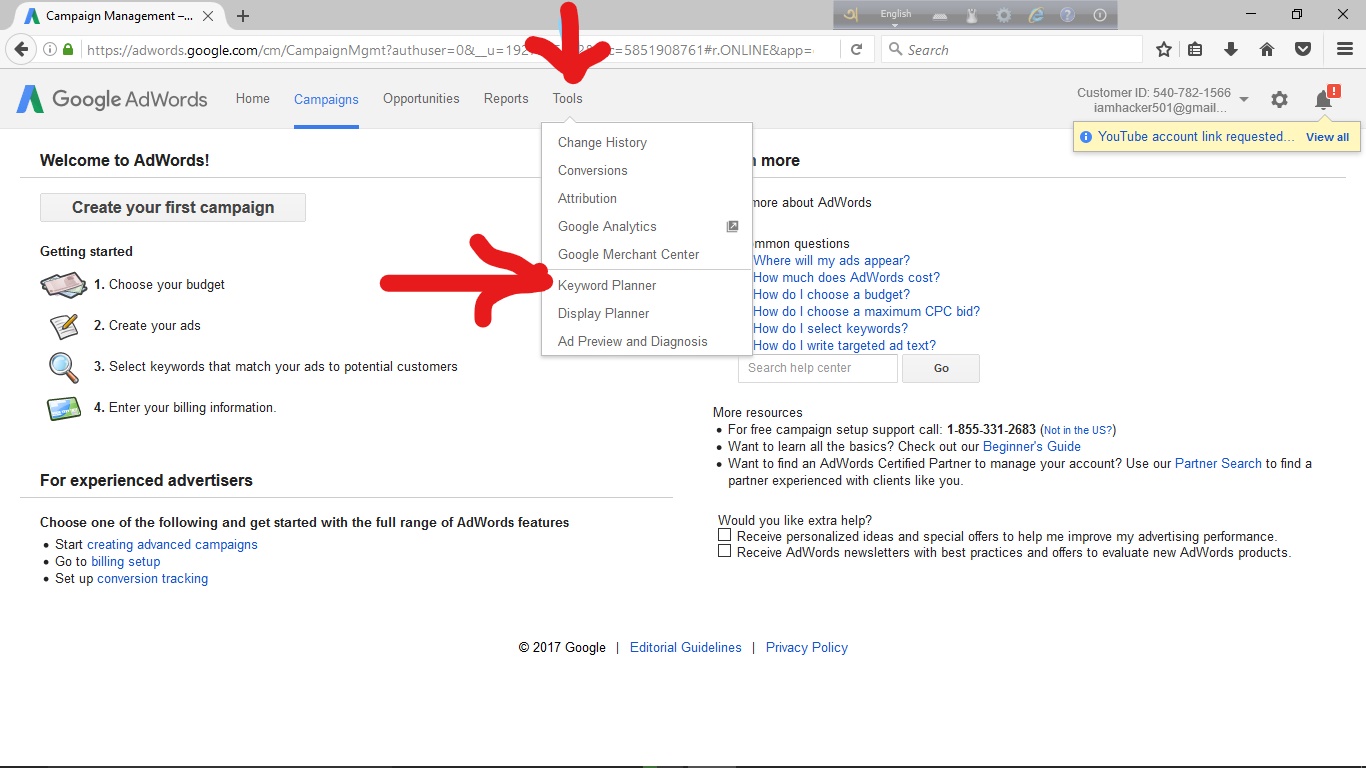This screenshot has width=1366, height=768.
Task: Bookmark this page with star icon
Action: pyautogui.click(x=1164, y=49)
